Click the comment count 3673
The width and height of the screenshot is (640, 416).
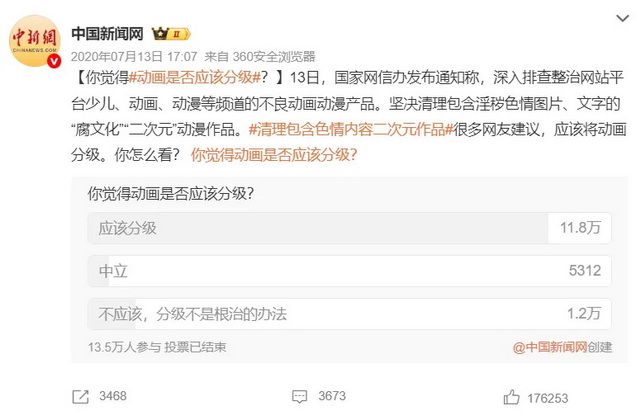pos(331,396)
